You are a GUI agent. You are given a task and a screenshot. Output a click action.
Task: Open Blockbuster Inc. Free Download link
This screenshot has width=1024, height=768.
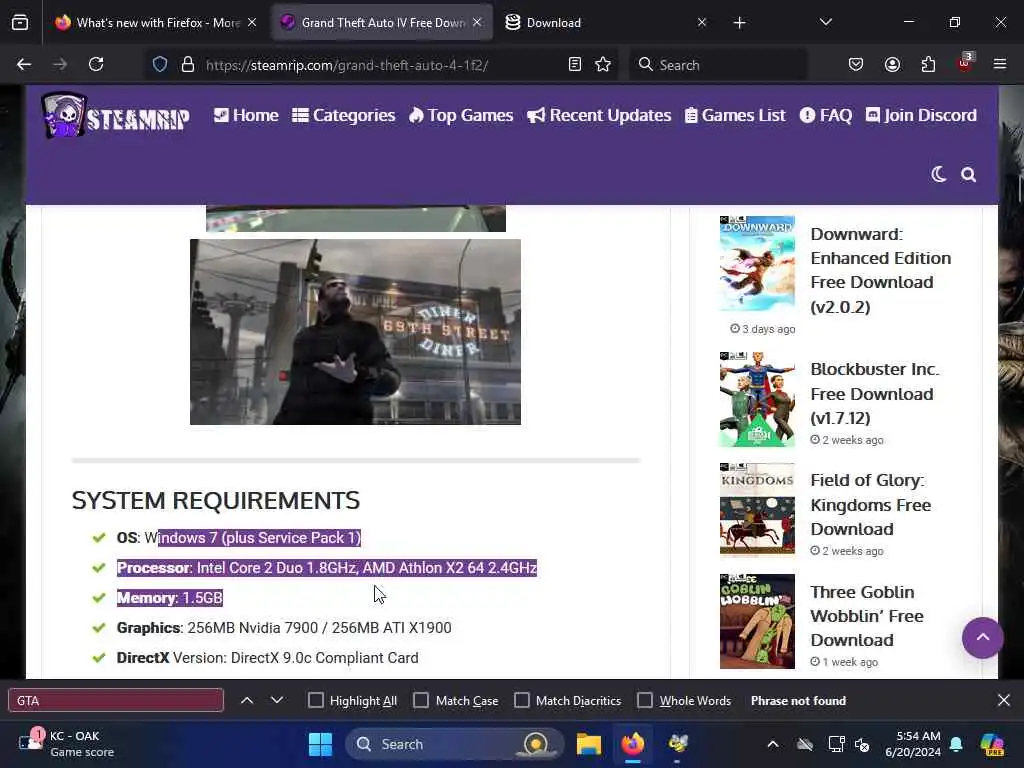coord(874,393)
